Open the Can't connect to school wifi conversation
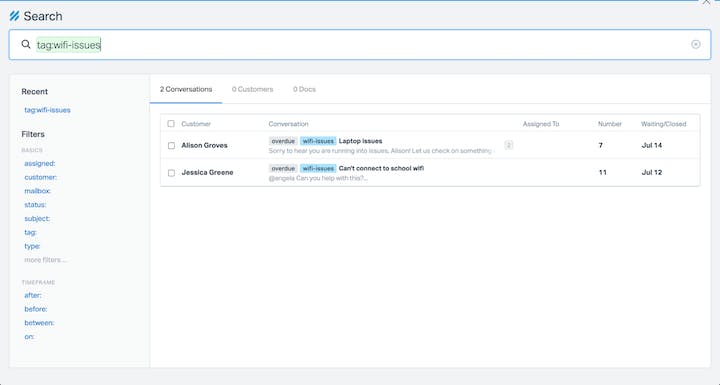The width and height of the screenshot is (720, 385). pyautogui.click(x=381, y=168)
